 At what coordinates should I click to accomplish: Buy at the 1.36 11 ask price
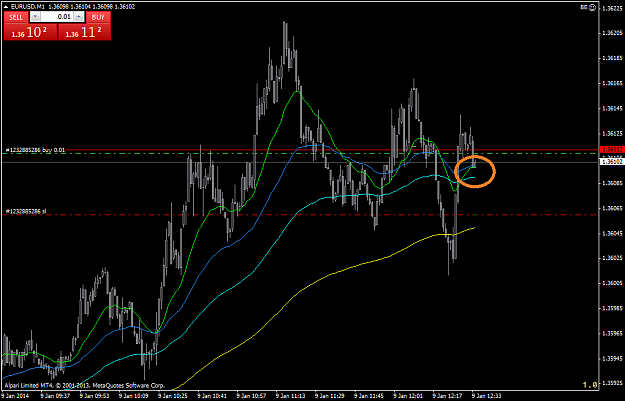[85, 32]
